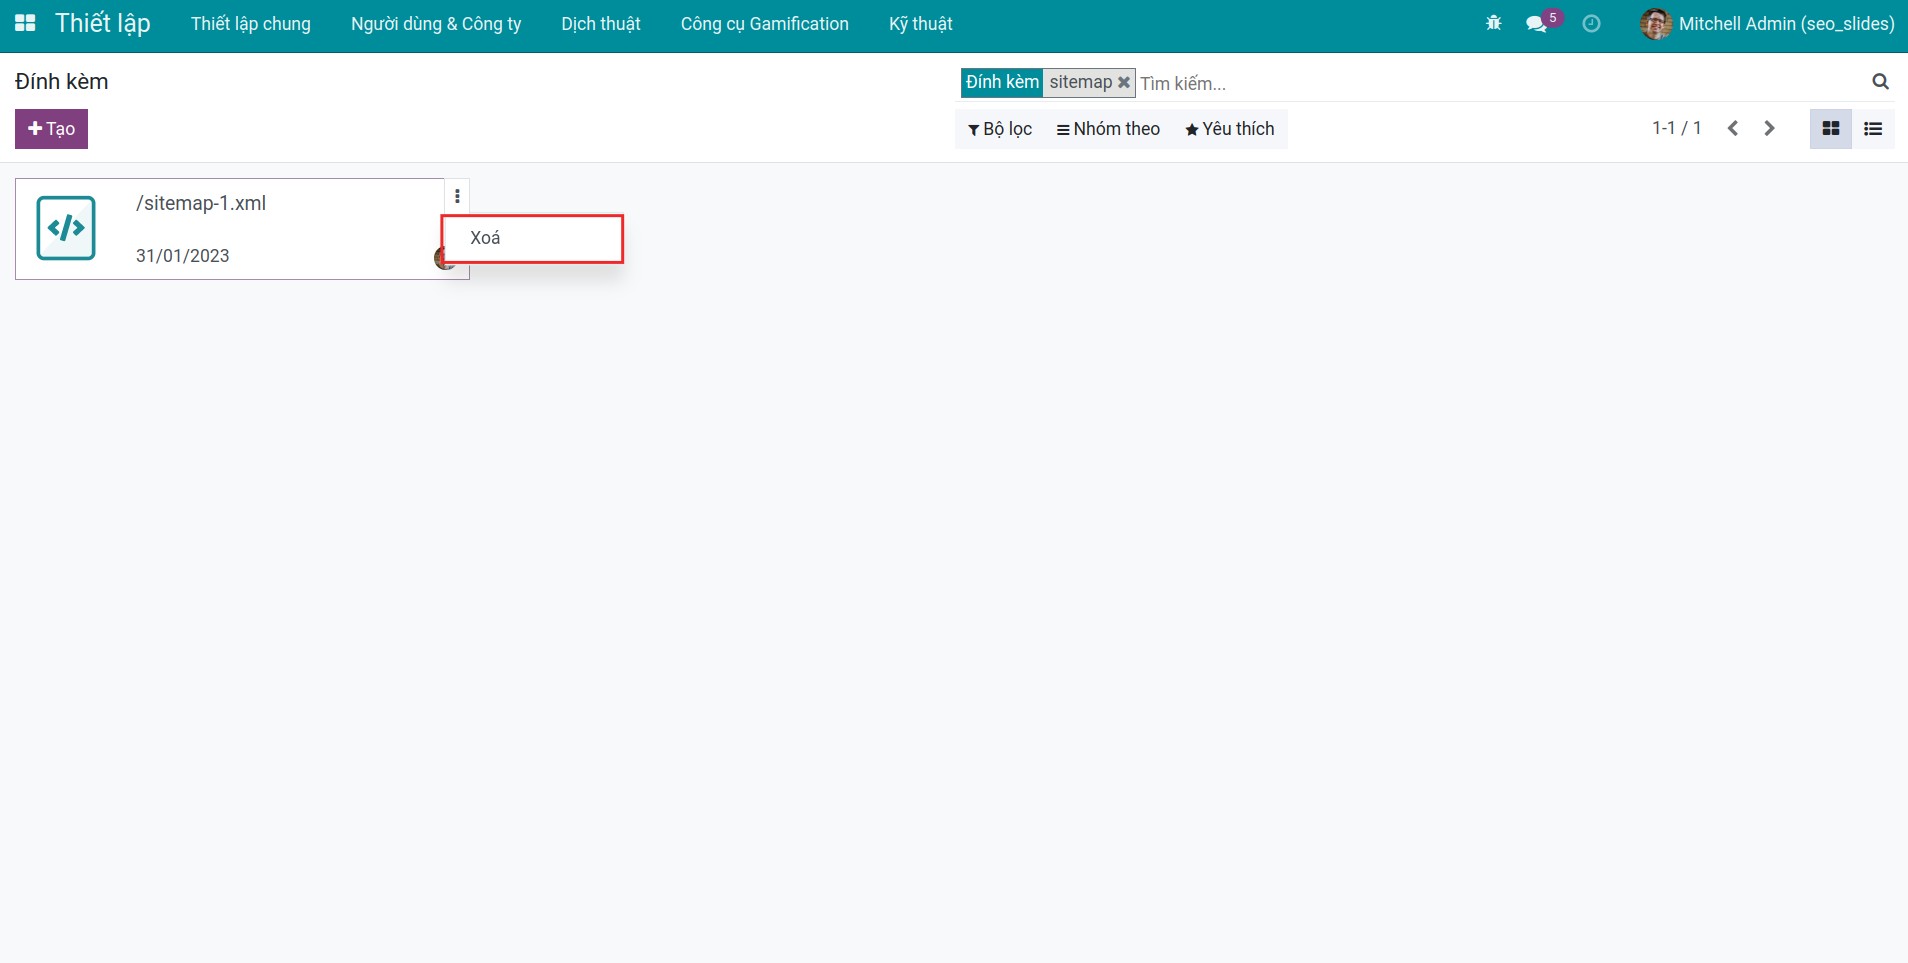1908x963 pixels.
Task: Click the search magnifier icon
Action: (x=1881, y=82)
